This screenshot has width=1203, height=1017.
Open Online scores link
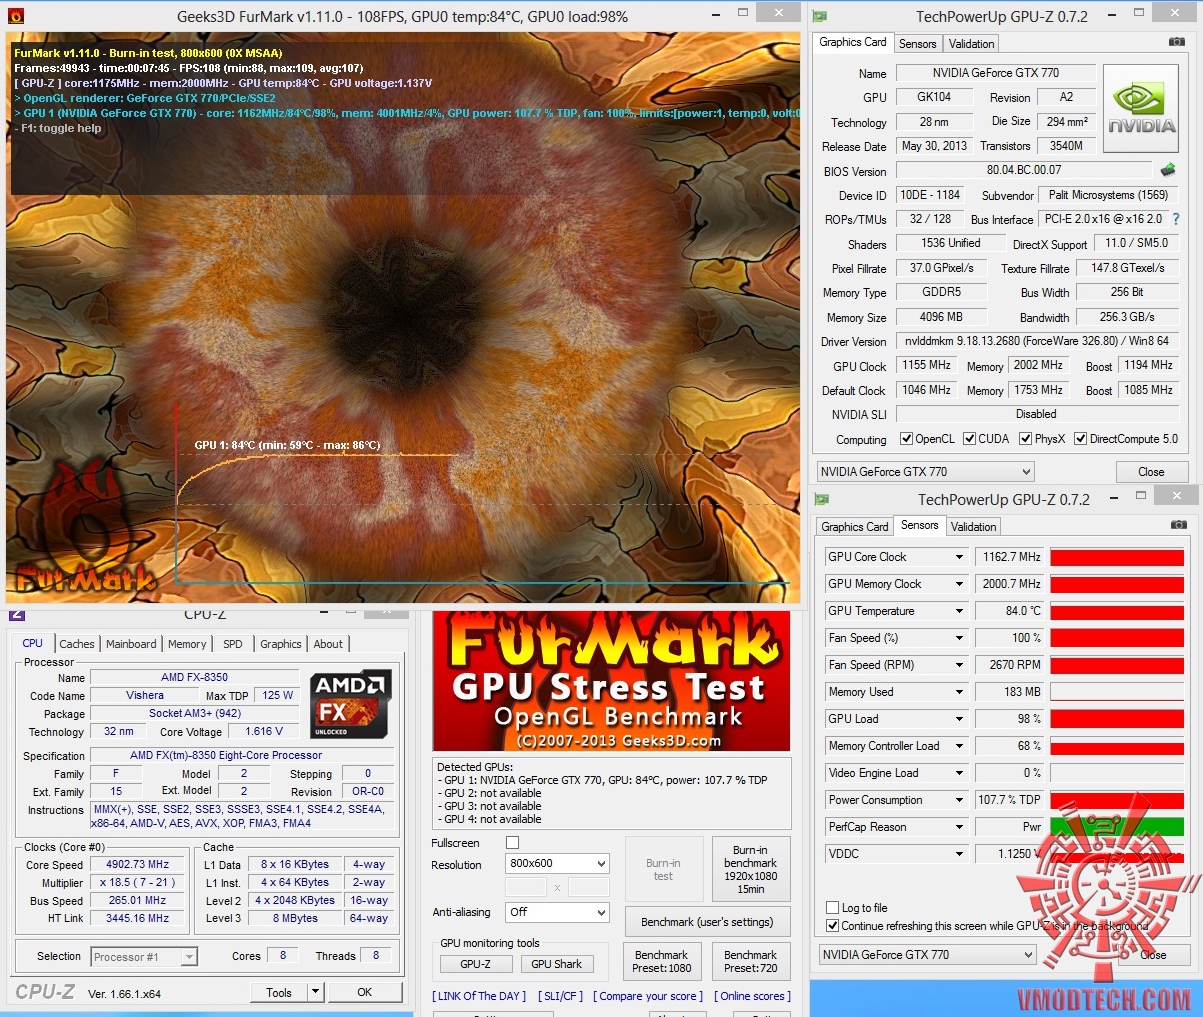coord(752,996)
